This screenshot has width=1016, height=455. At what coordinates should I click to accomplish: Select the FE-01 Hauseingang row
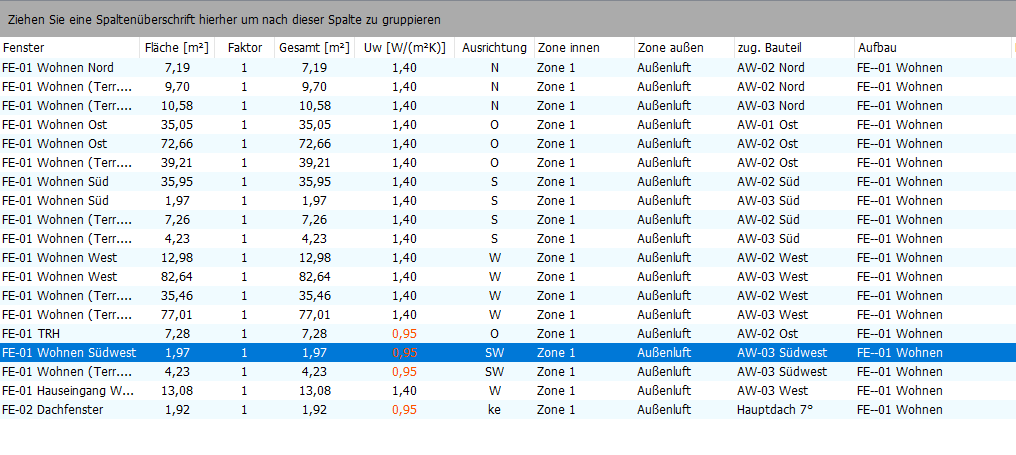coord(68,391)
